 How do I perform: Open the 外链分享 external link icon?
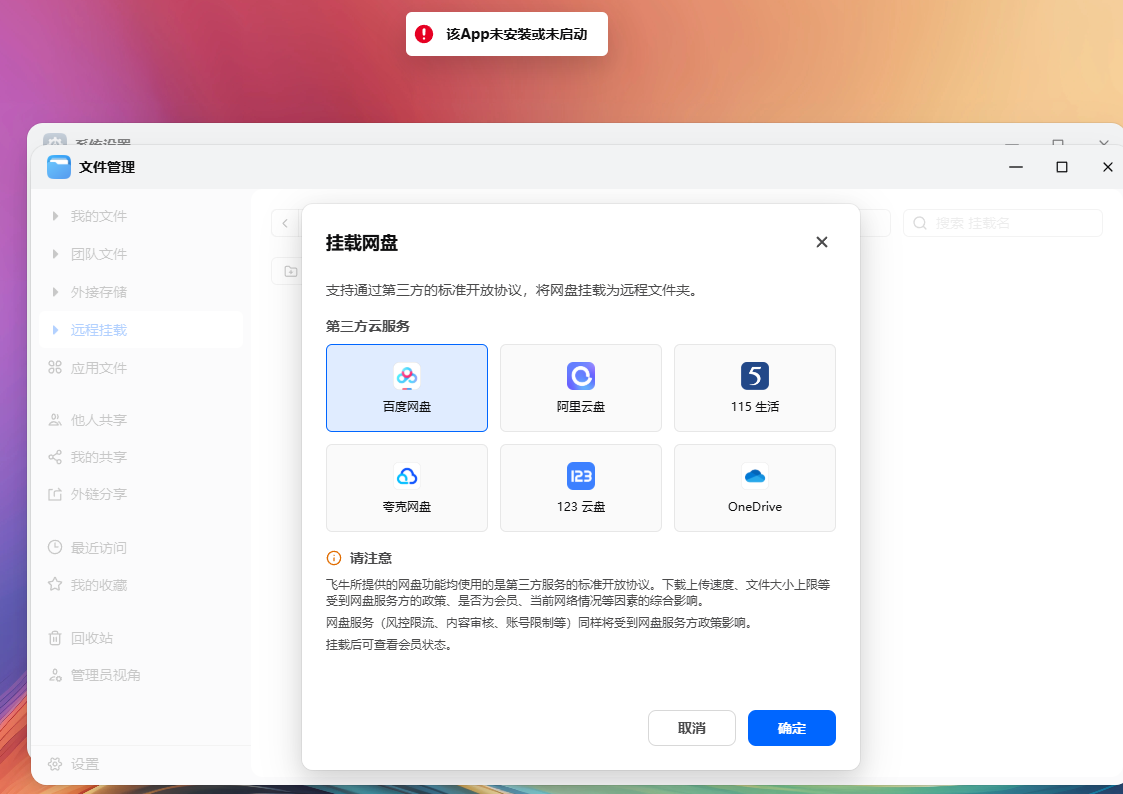coord(58,494)
